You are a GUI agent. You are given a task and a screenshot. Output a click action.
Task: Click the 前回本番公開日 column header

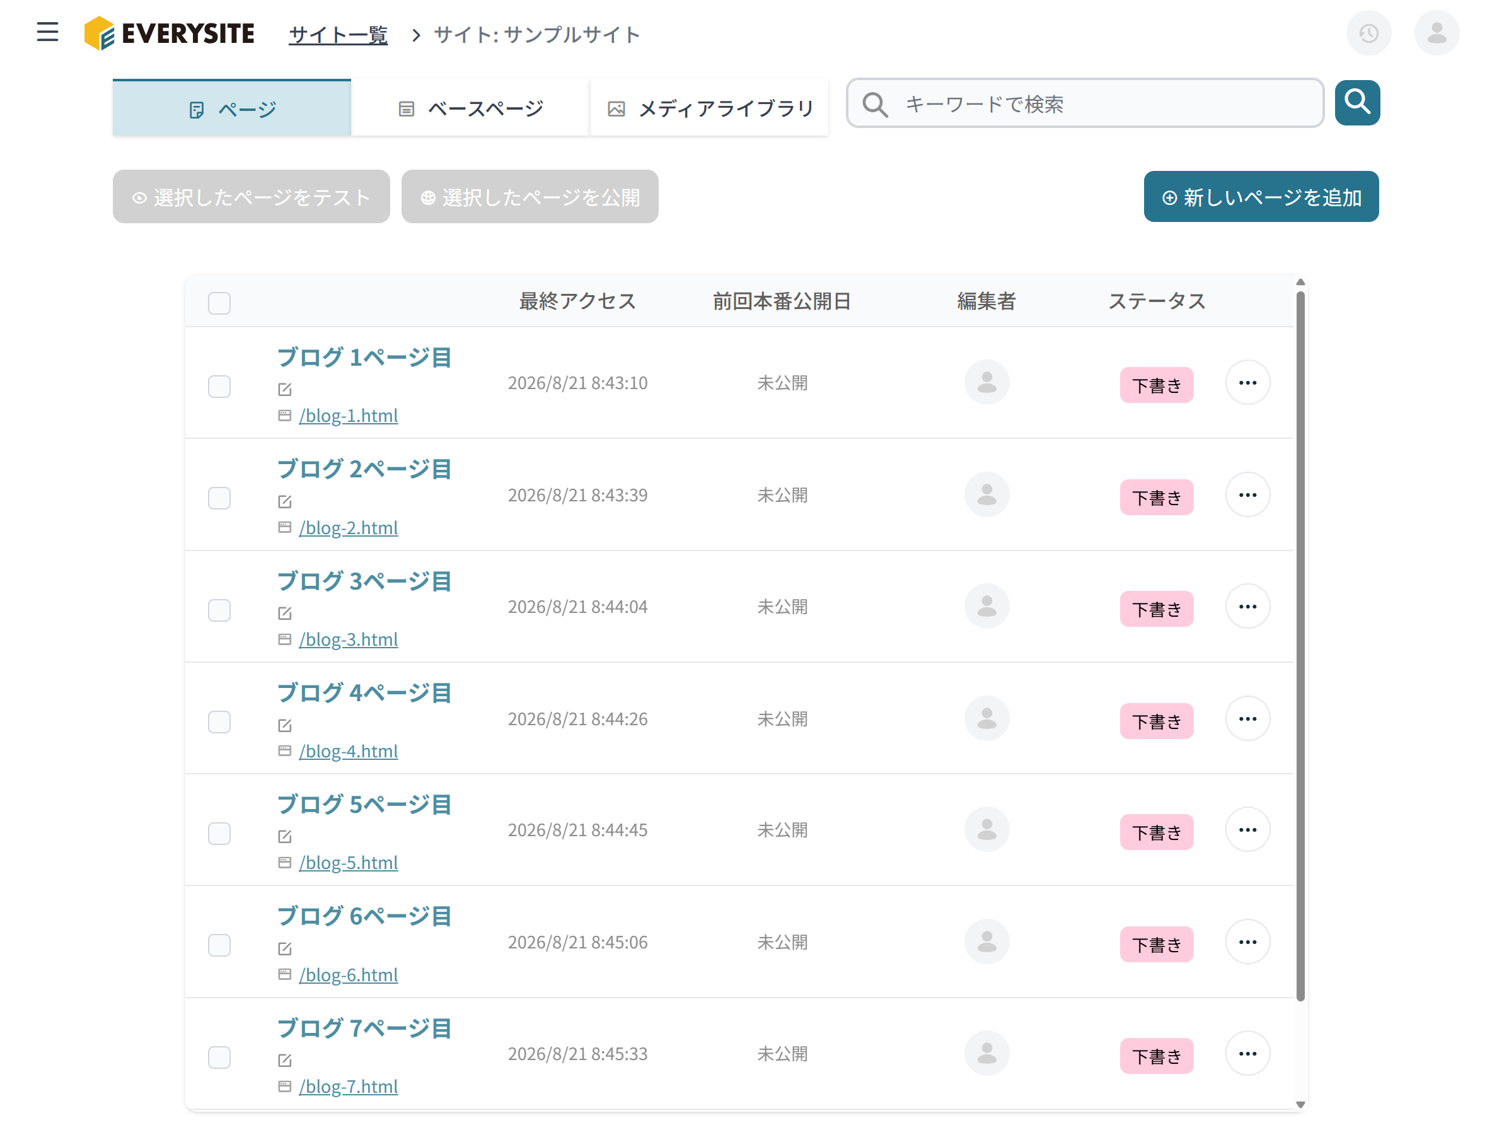tap(781, 301)
